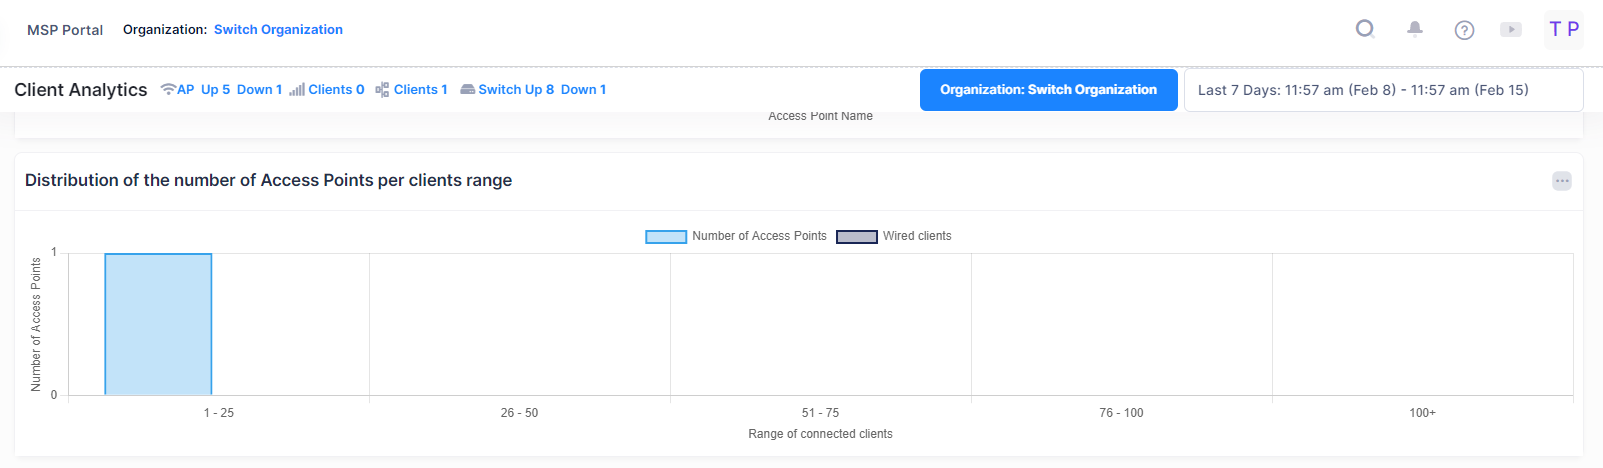This screenshot has height=468, width=1603.
Task: Open the notifications bell
Action: coord(1415,29)
